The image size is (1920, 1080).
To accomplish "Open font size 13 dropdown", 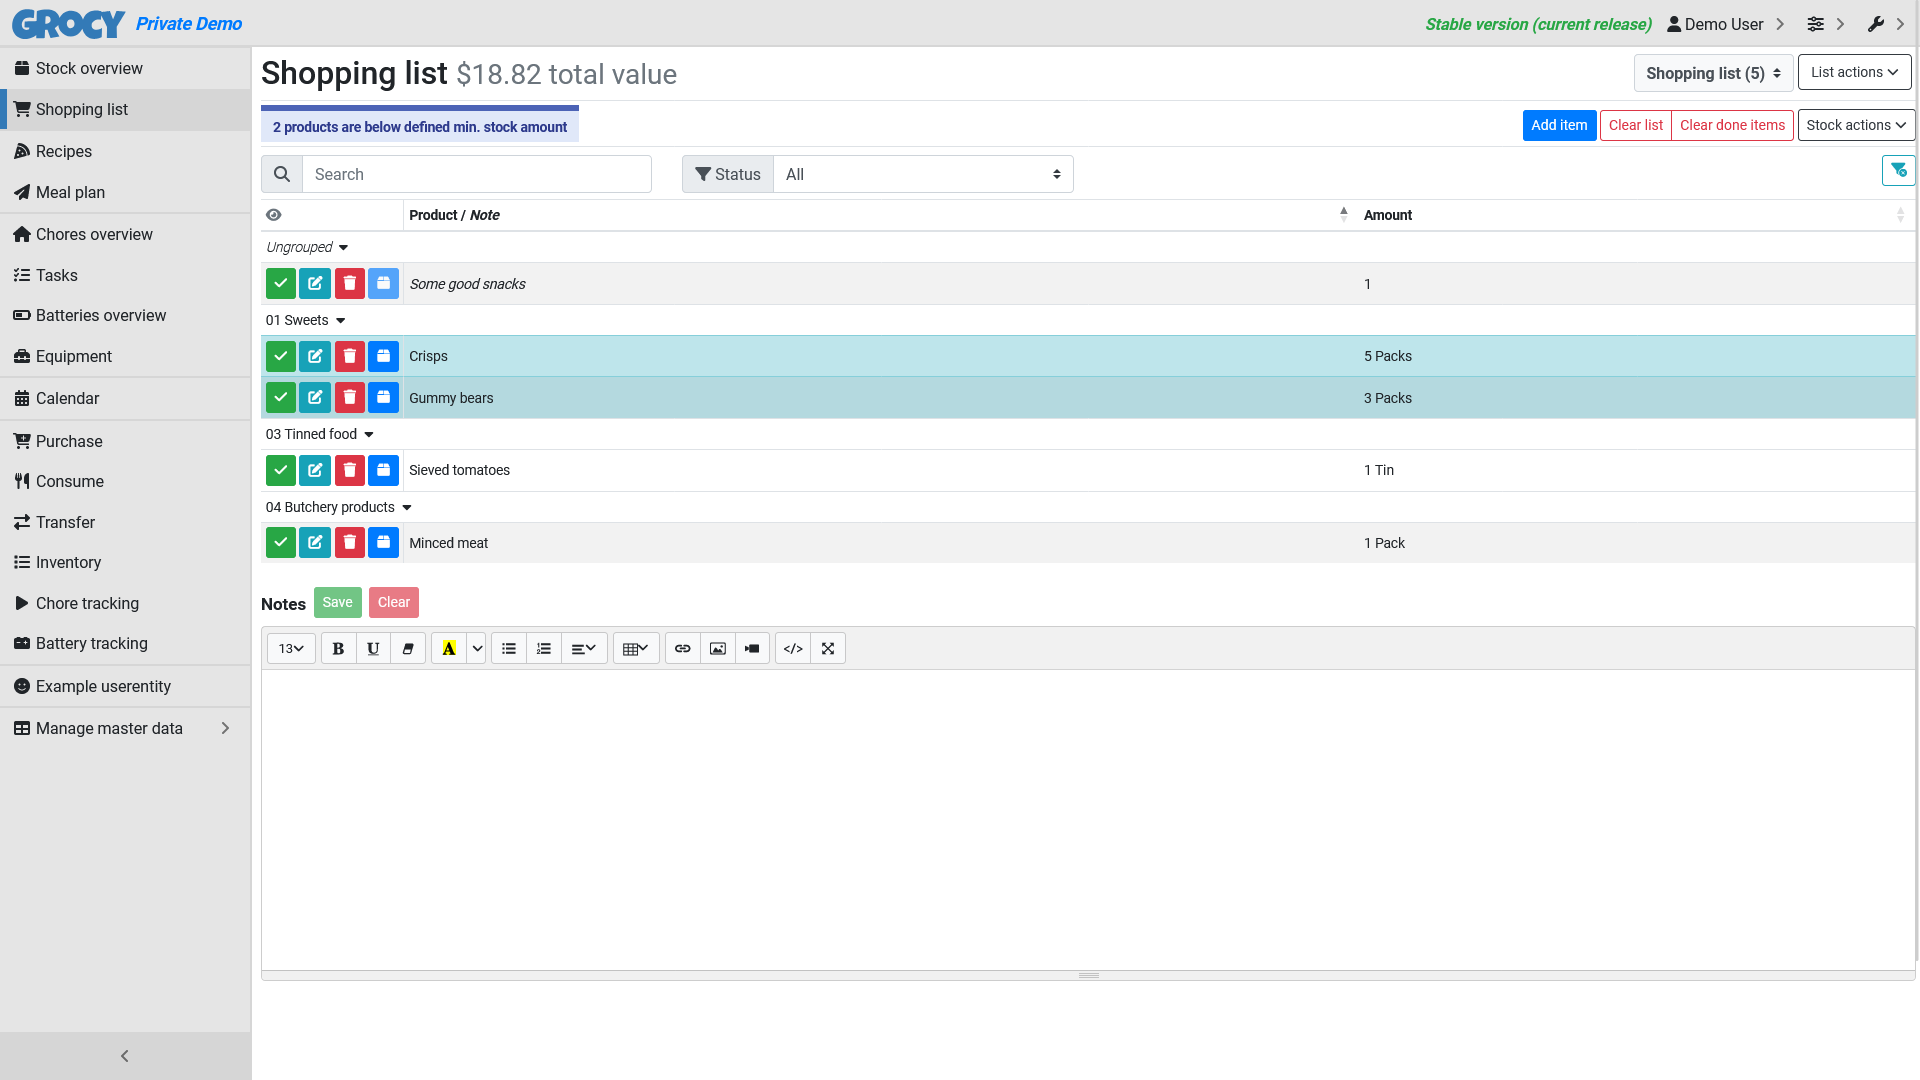I will 291,649.
